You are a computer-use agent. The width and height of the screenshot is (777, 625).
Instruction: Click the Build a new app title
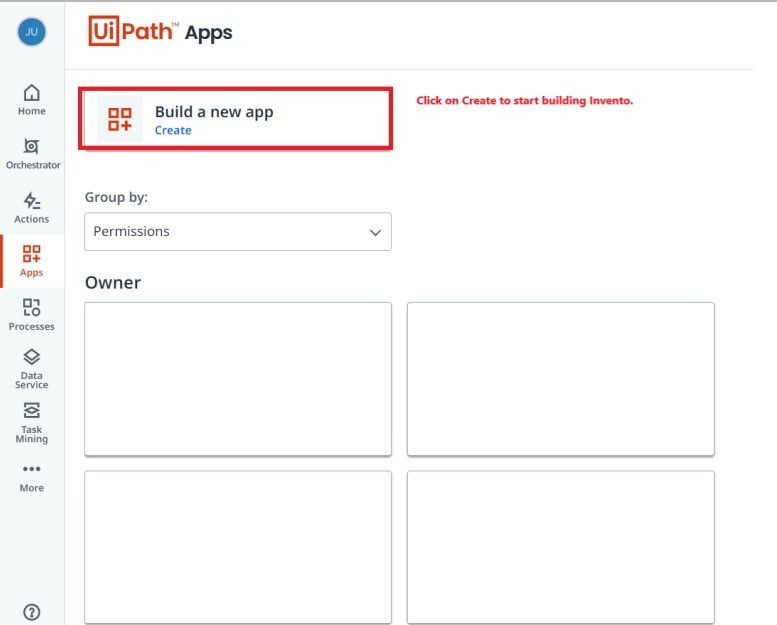point(214,112)
